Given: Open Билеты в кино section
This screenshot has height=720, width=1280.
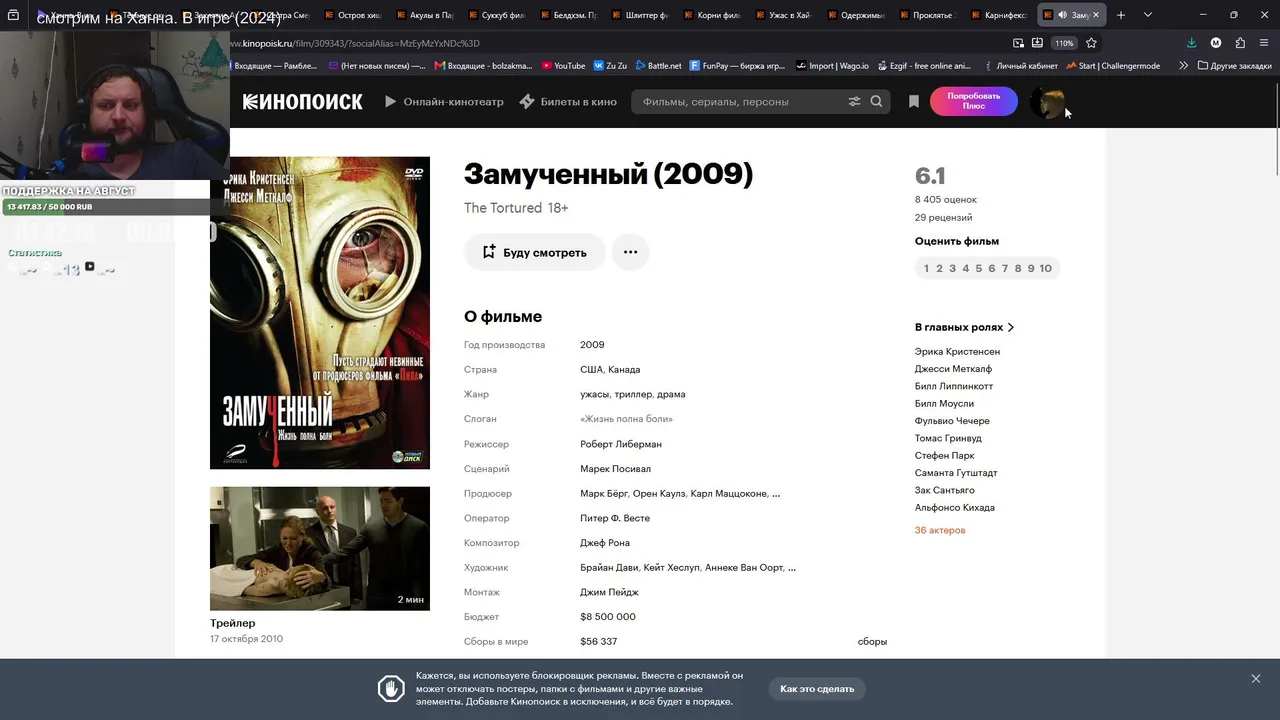Looking at the screenshot, I should (568, 102).
